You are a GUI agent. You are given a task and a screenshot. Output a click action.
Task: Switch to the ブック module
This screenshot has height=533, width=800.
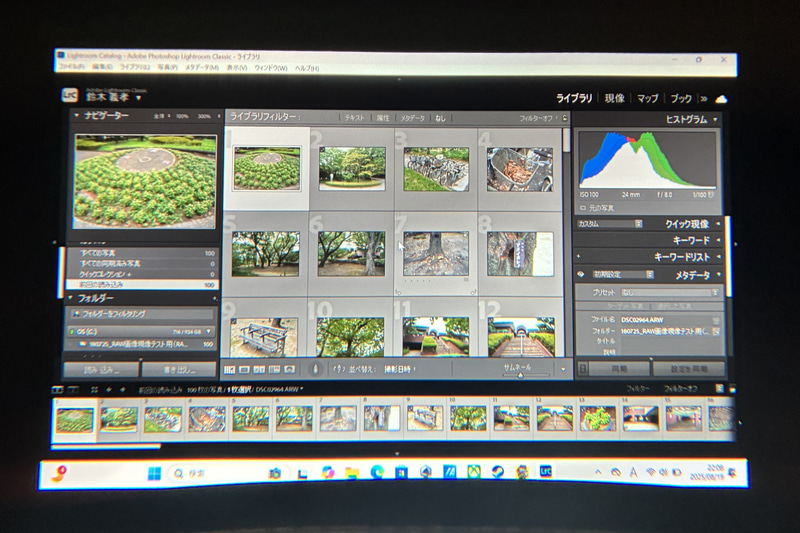681,98
